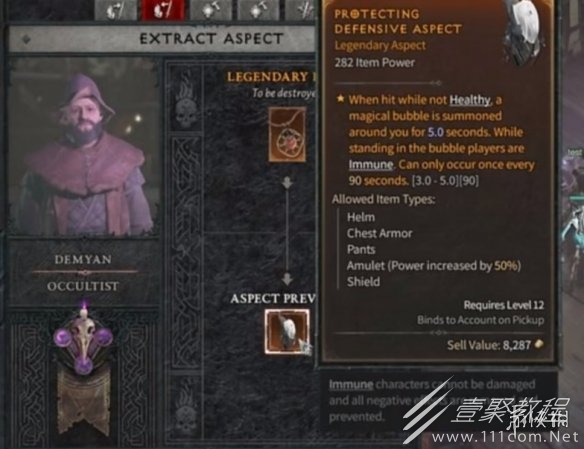Click Demyan's portrait

pyautogui.click(x=84, y=149)
